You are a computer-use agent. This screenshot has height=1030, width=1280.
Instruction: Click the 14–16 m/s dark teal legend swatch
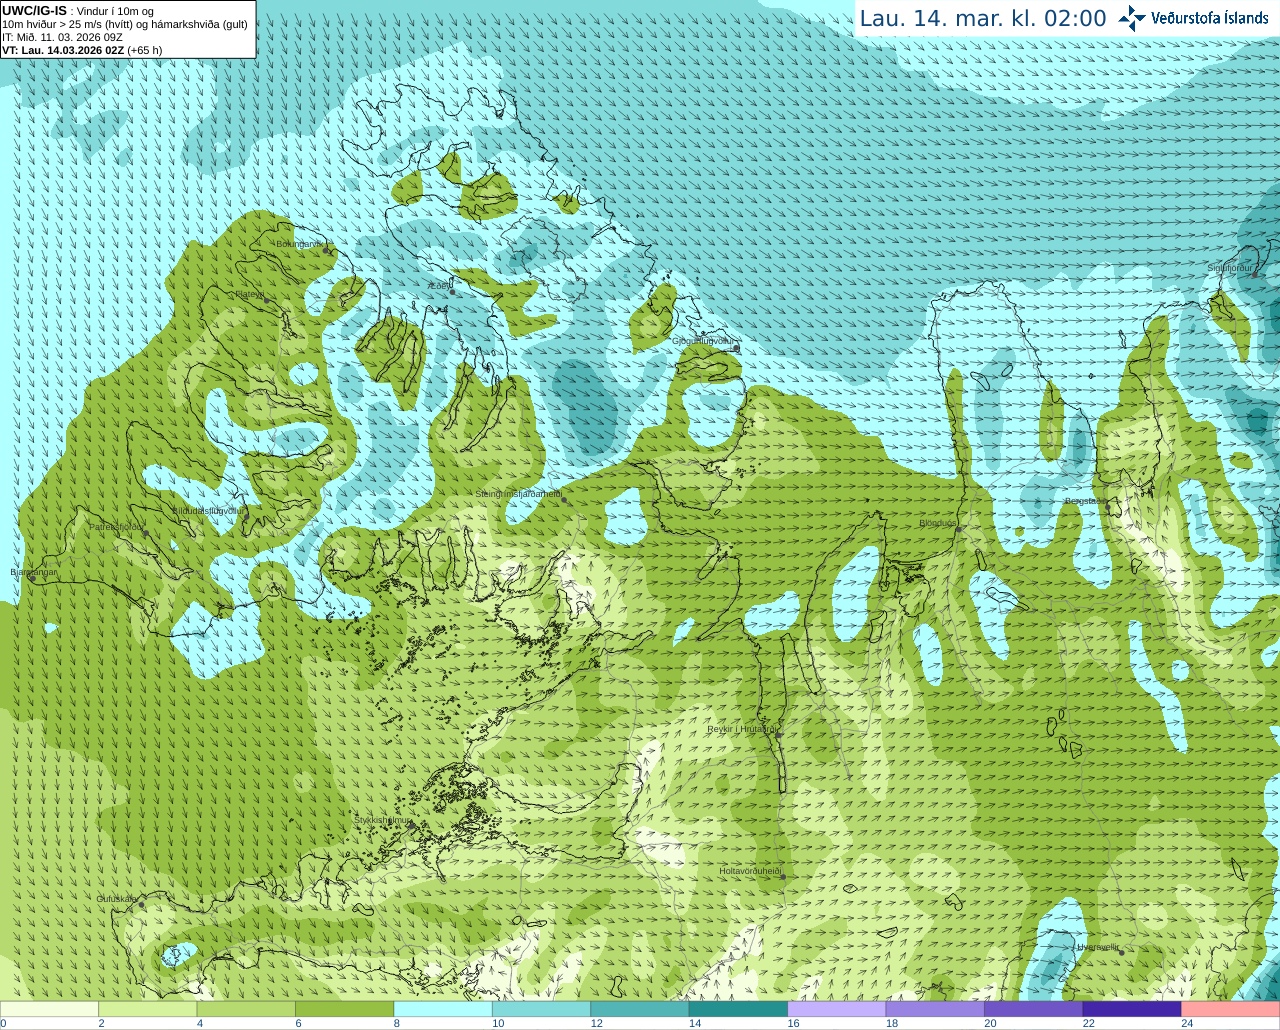tap(738, 1009)
